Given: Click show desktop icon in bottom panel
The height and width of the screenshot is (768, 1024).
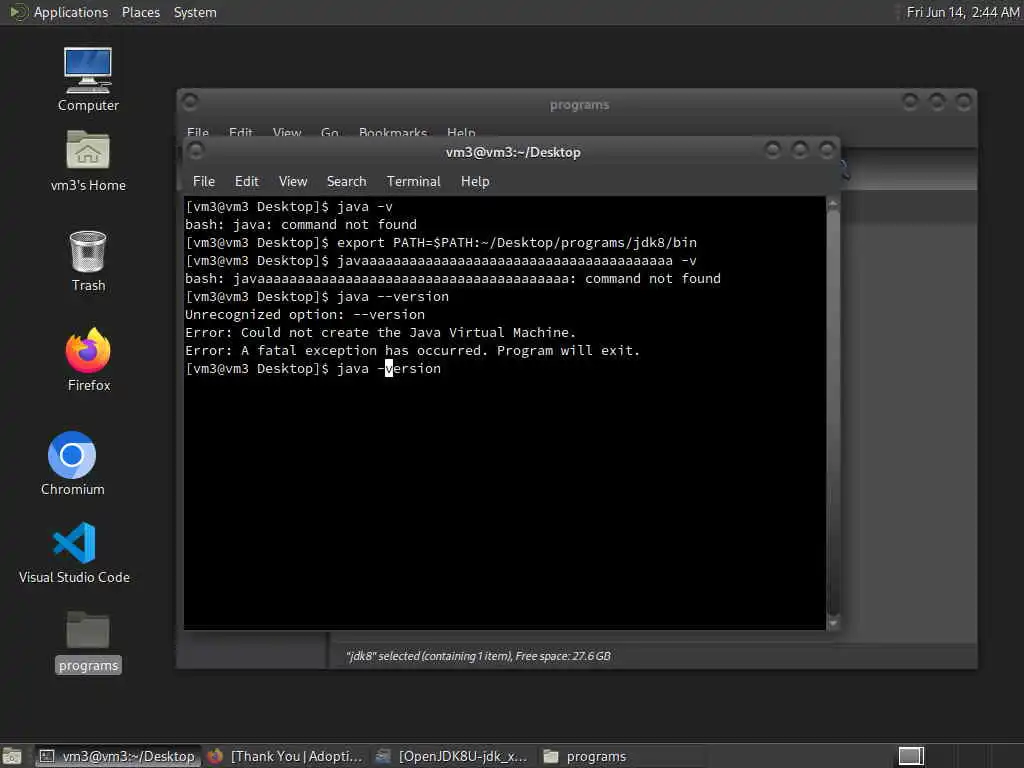Looking at the screenshot, I should (12, 757).
